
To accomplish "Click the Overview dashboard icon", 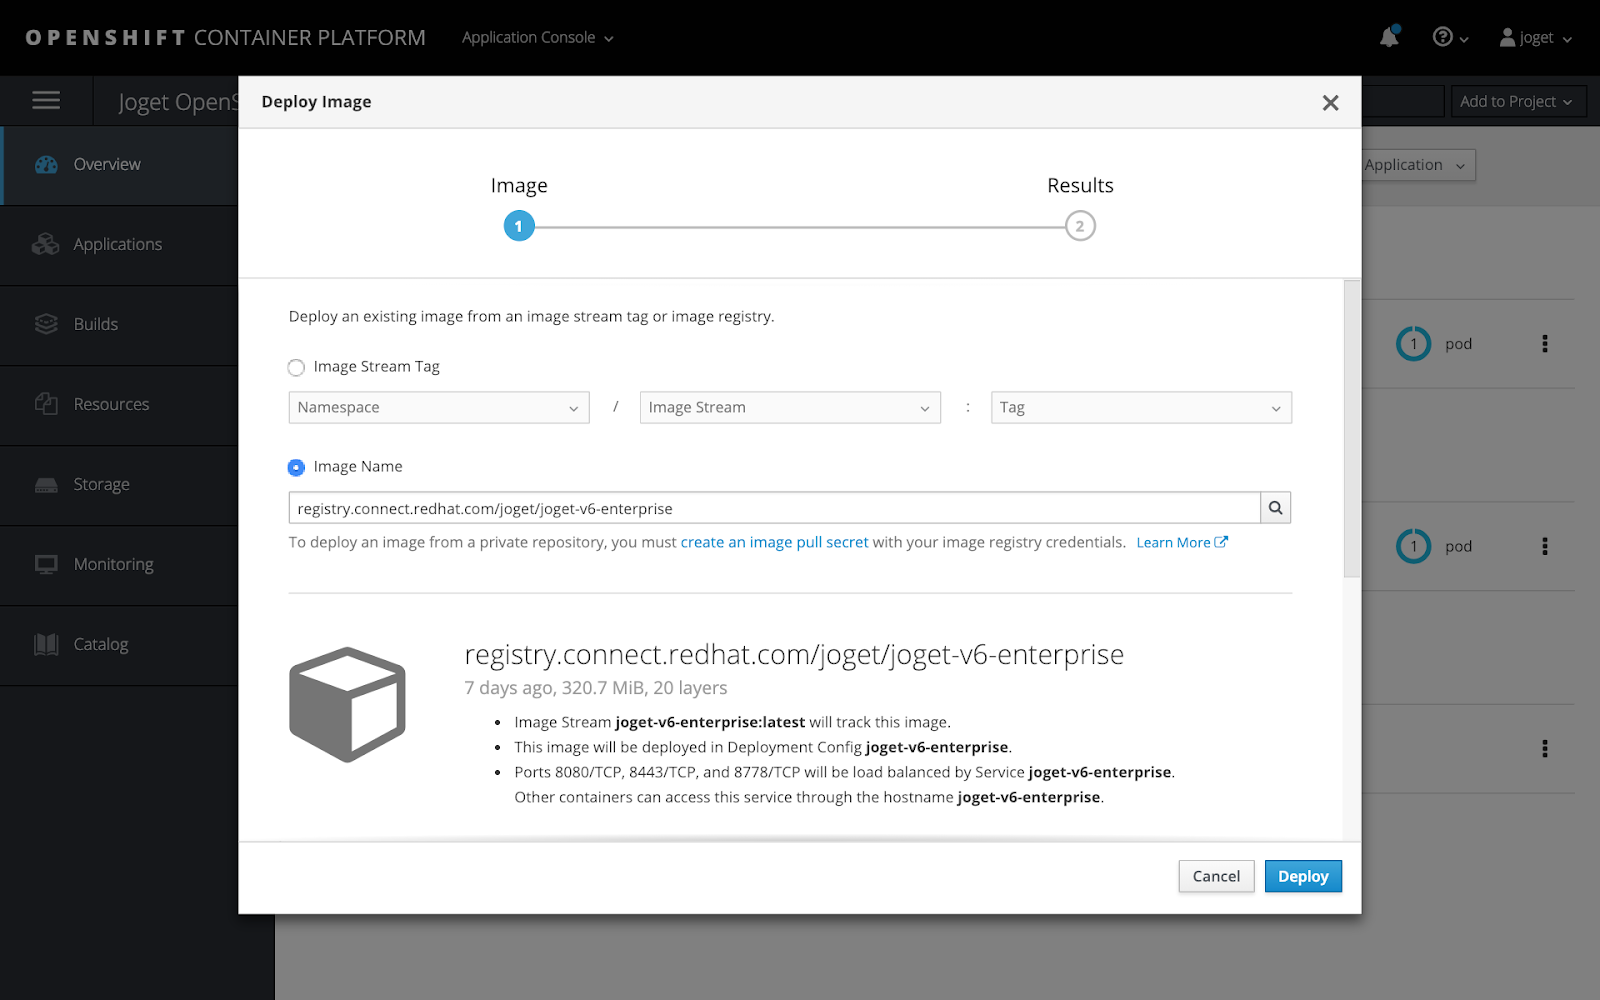I will pos(46,164).
